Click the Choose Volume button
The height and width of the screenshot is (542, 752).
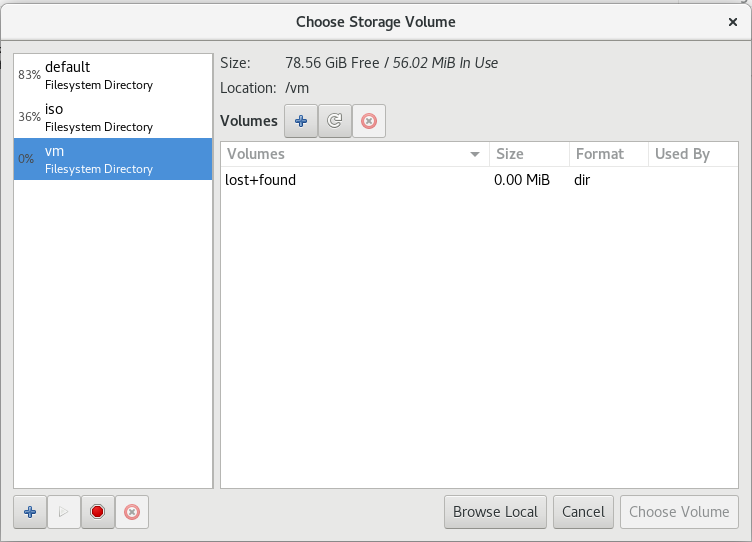pyautogui.click(x=679, y=512)
